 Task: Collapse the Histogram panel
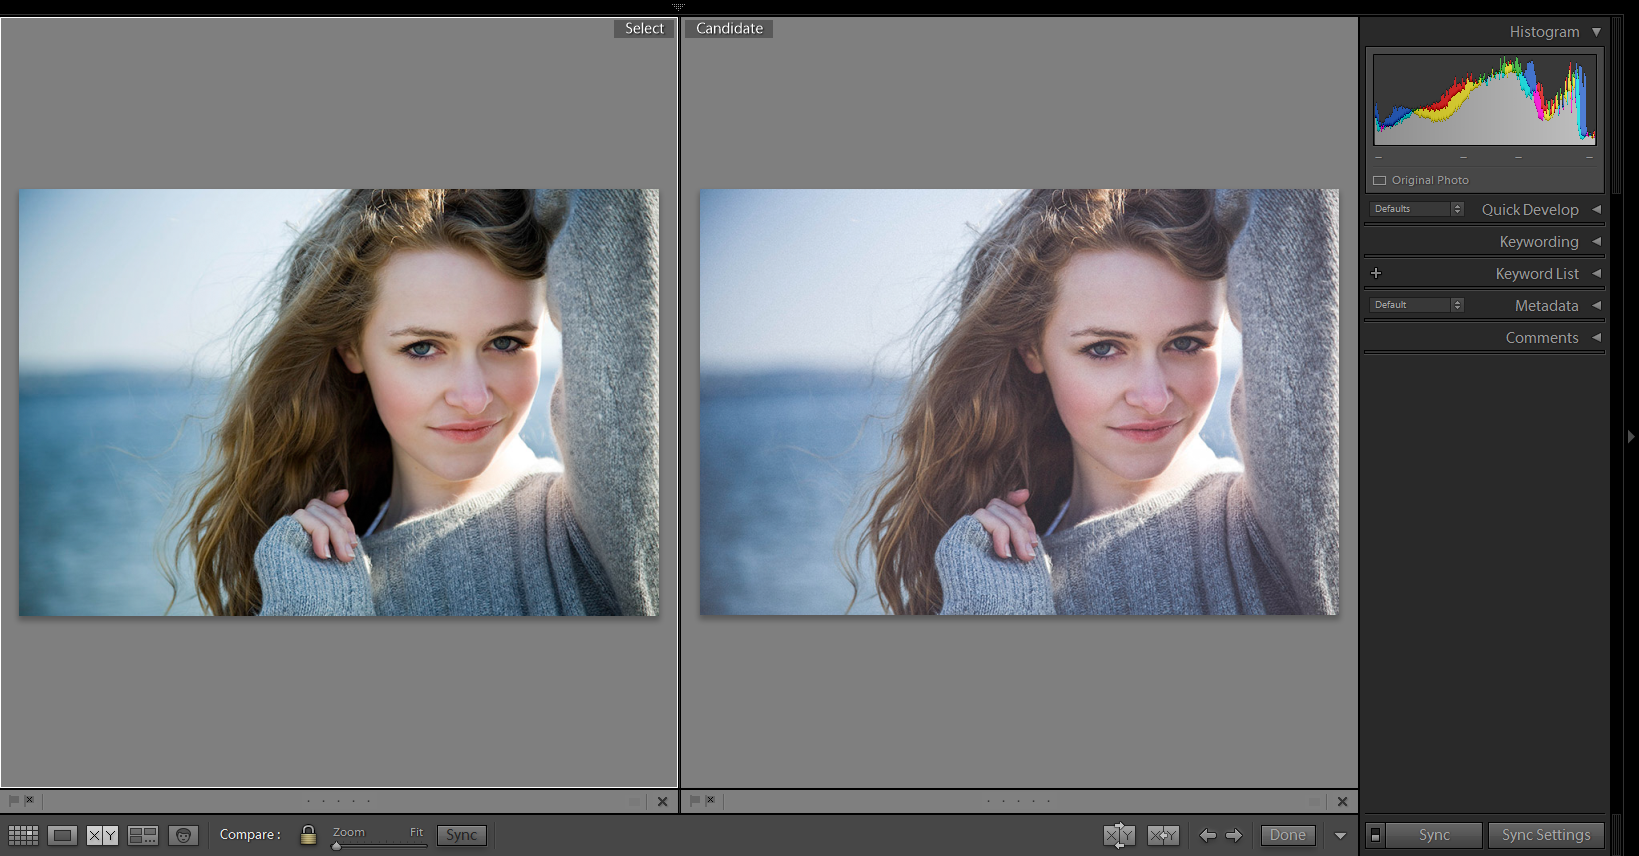pos(1596,32)
